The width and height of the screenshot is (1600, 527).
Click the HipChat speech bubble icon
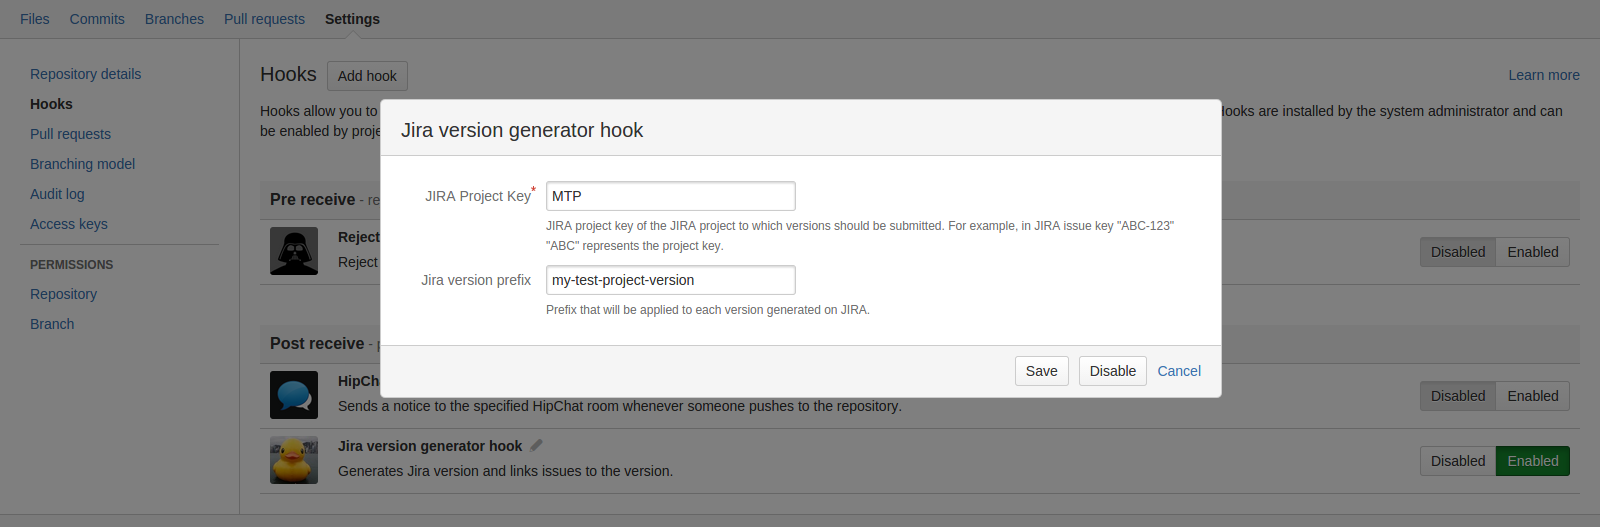294,395
